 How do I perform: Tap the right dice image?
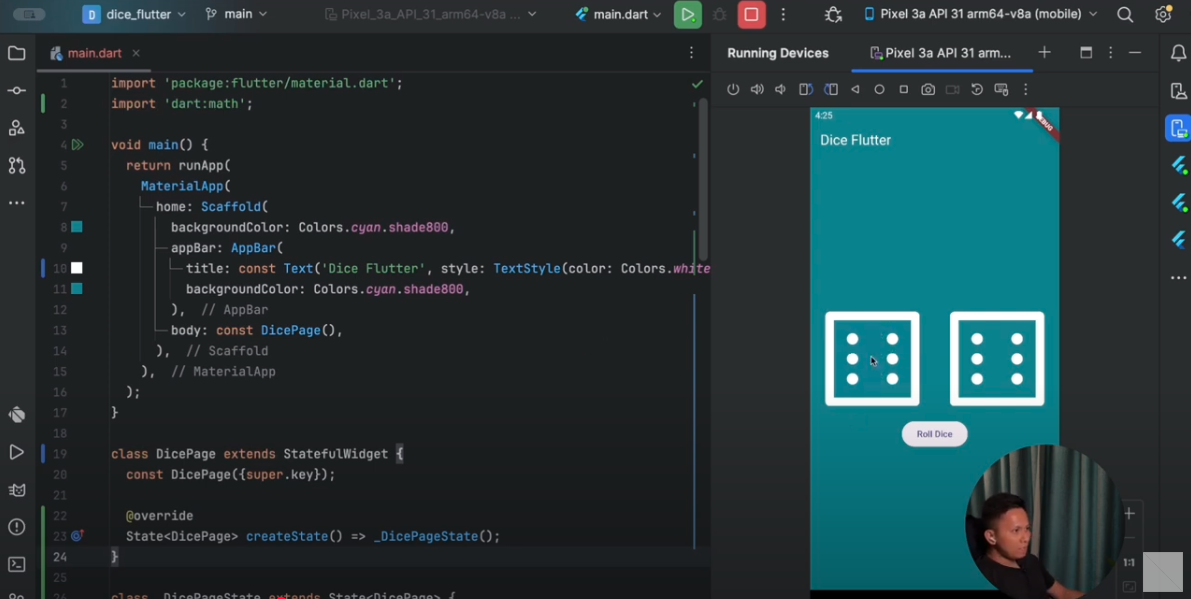tap(997, 358)
